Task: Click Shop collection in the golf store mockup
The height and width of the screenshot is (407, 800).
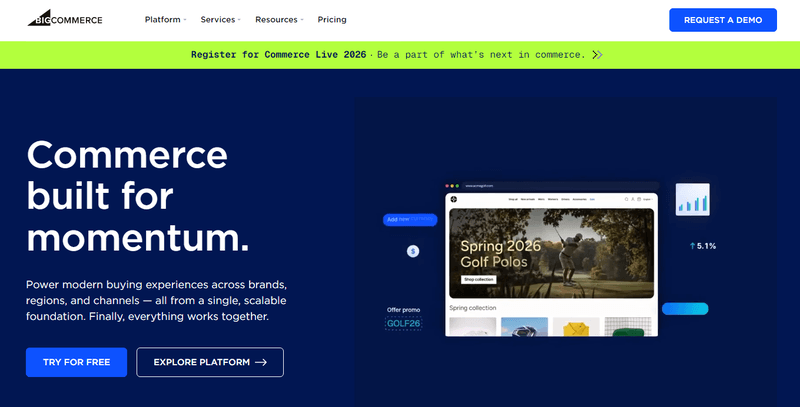Action: click(479, 279)
